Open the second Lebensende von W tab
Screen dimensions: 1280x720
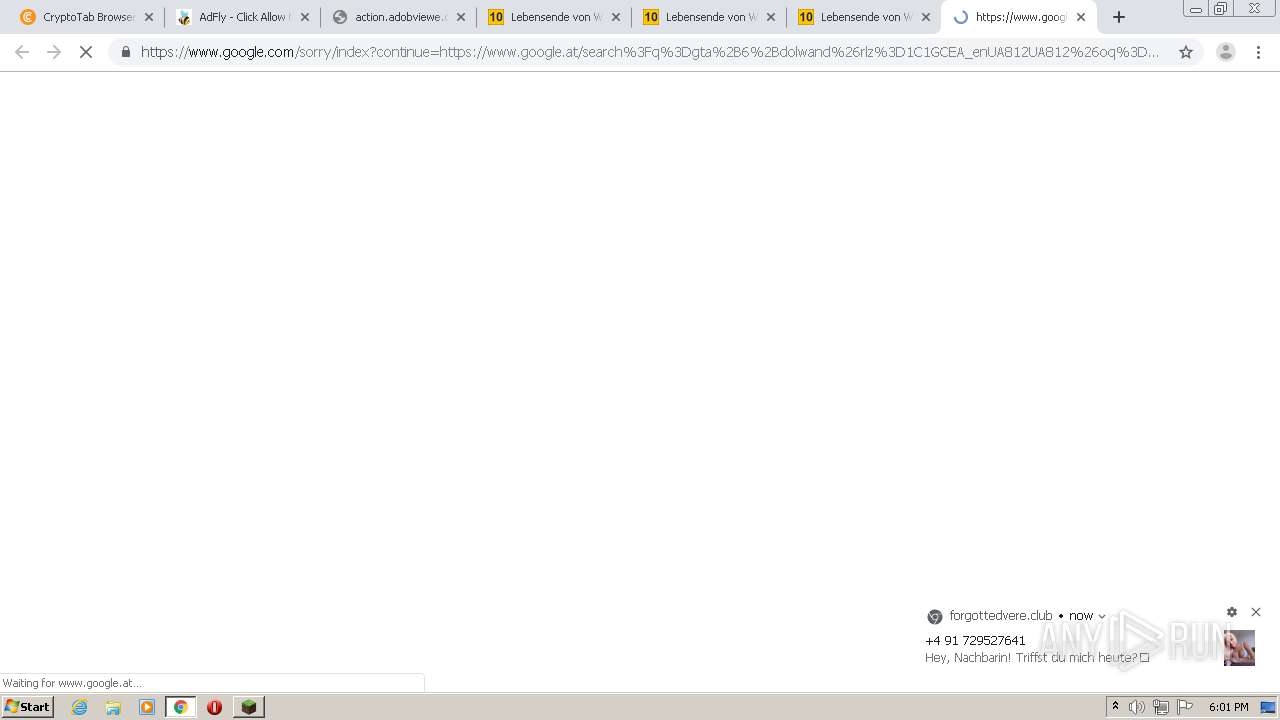point(708,17)
